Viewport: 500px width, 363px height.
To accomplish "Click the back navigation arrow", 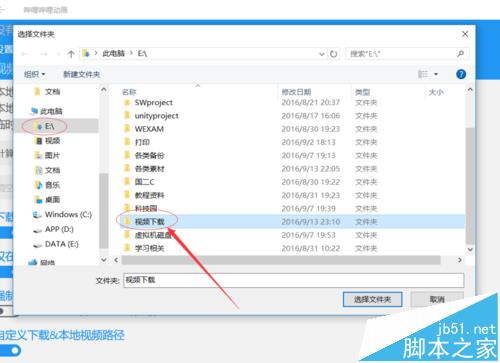I will click(x=25, y=54).
